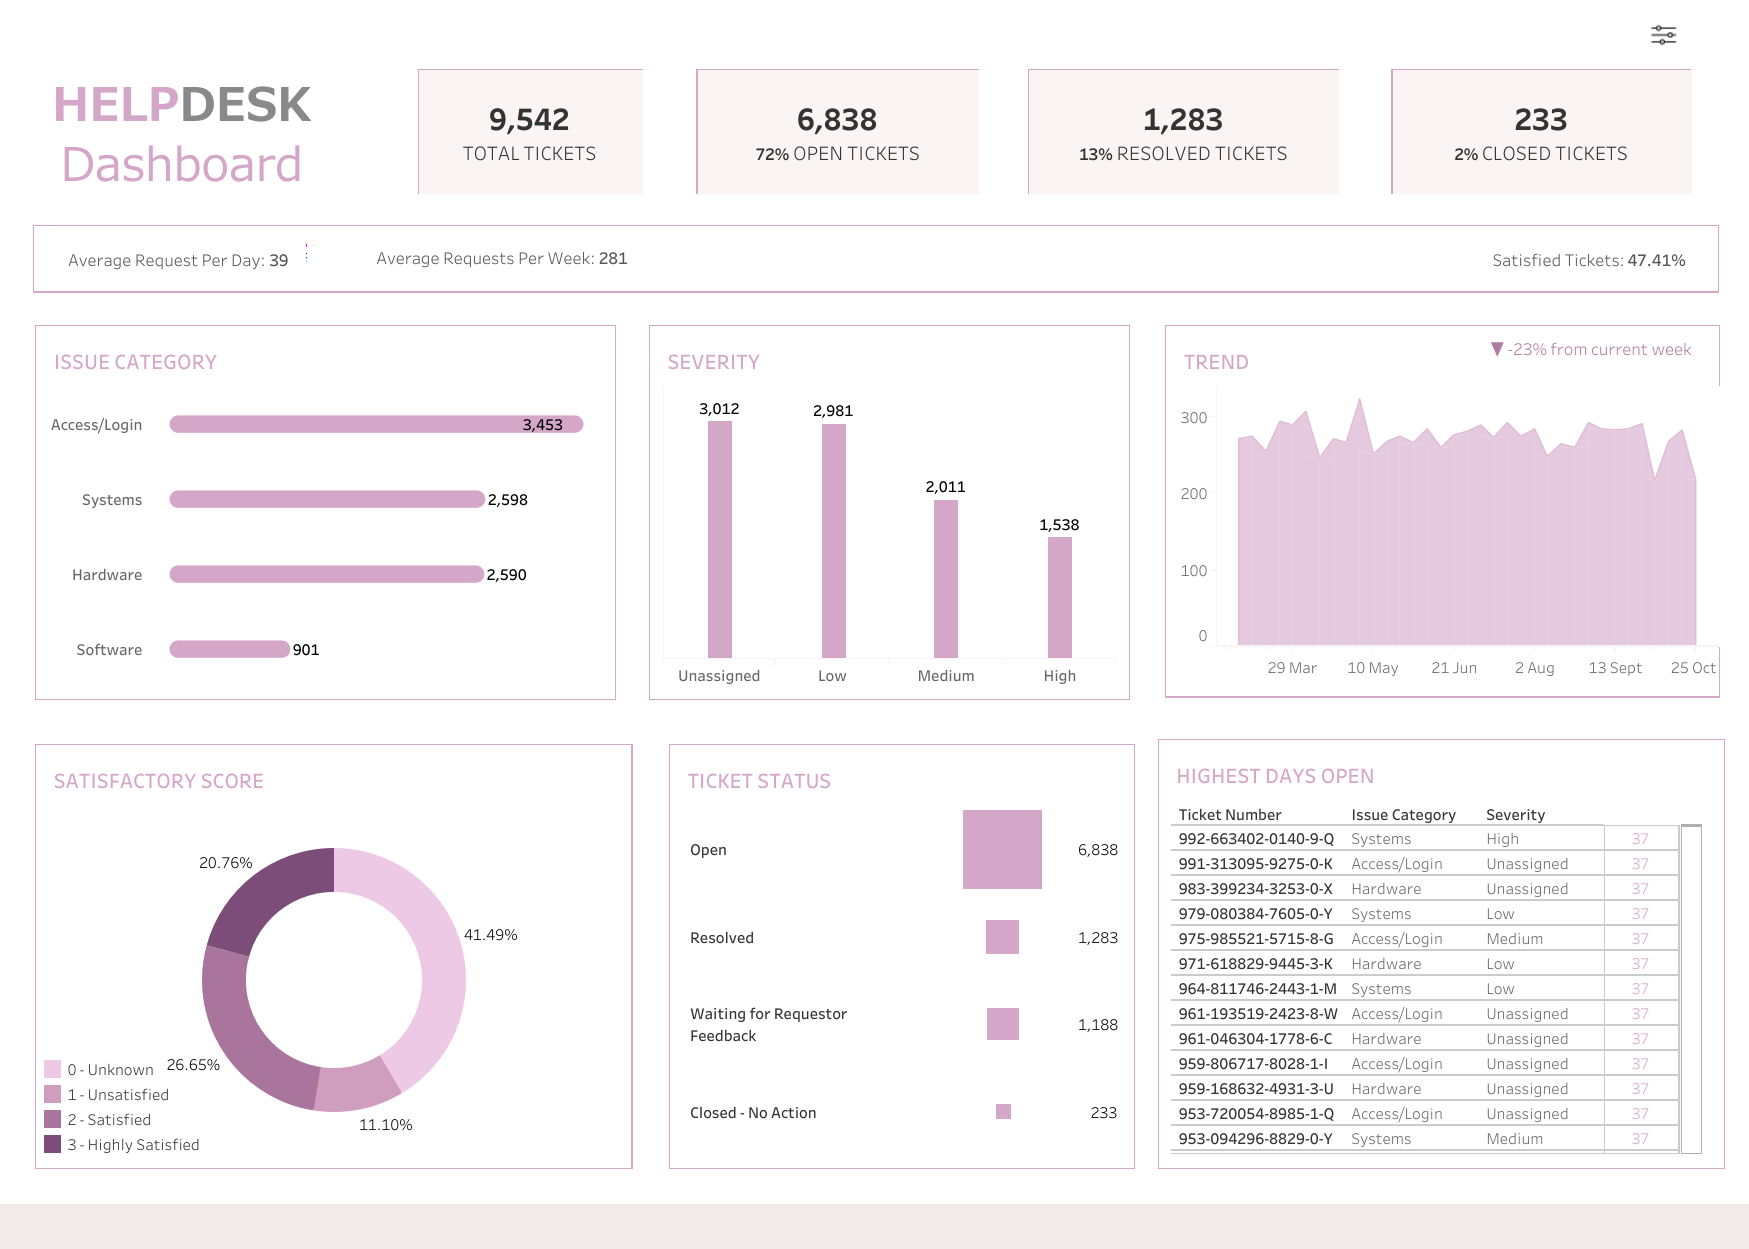Click Satisfied Tickets: 47.41% value
This screenshot has height=1249, width=1749.
click(x=1656, y=260)
